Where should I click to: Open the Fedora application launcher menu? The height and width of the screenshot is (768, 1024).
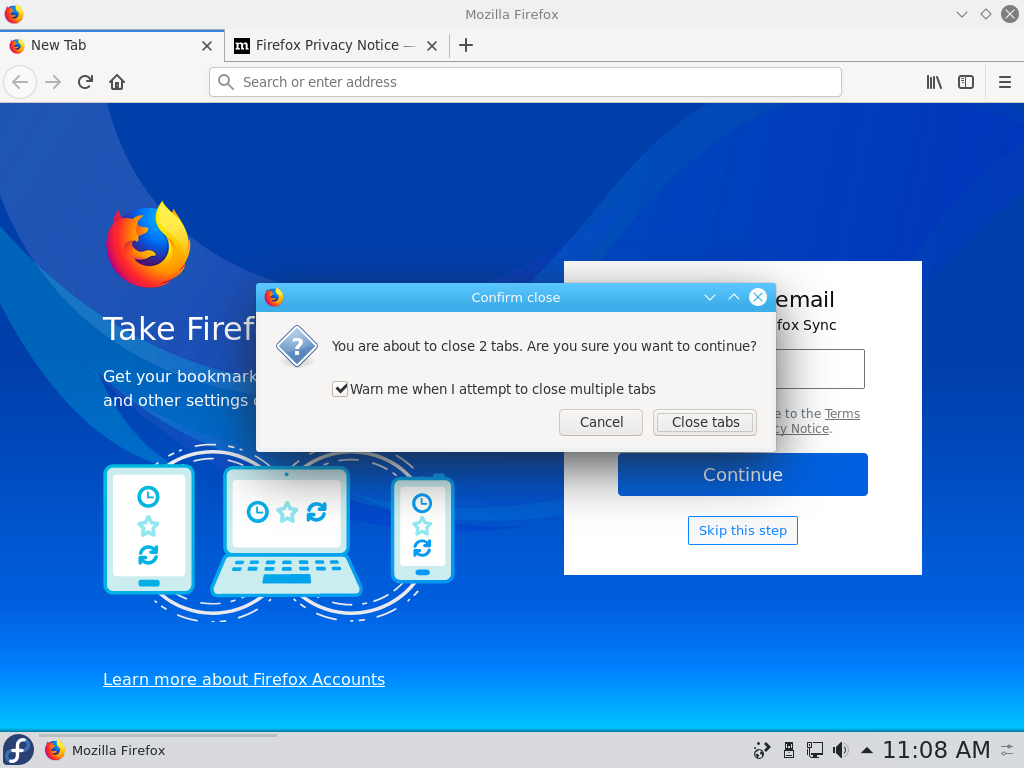coord(18,750)
